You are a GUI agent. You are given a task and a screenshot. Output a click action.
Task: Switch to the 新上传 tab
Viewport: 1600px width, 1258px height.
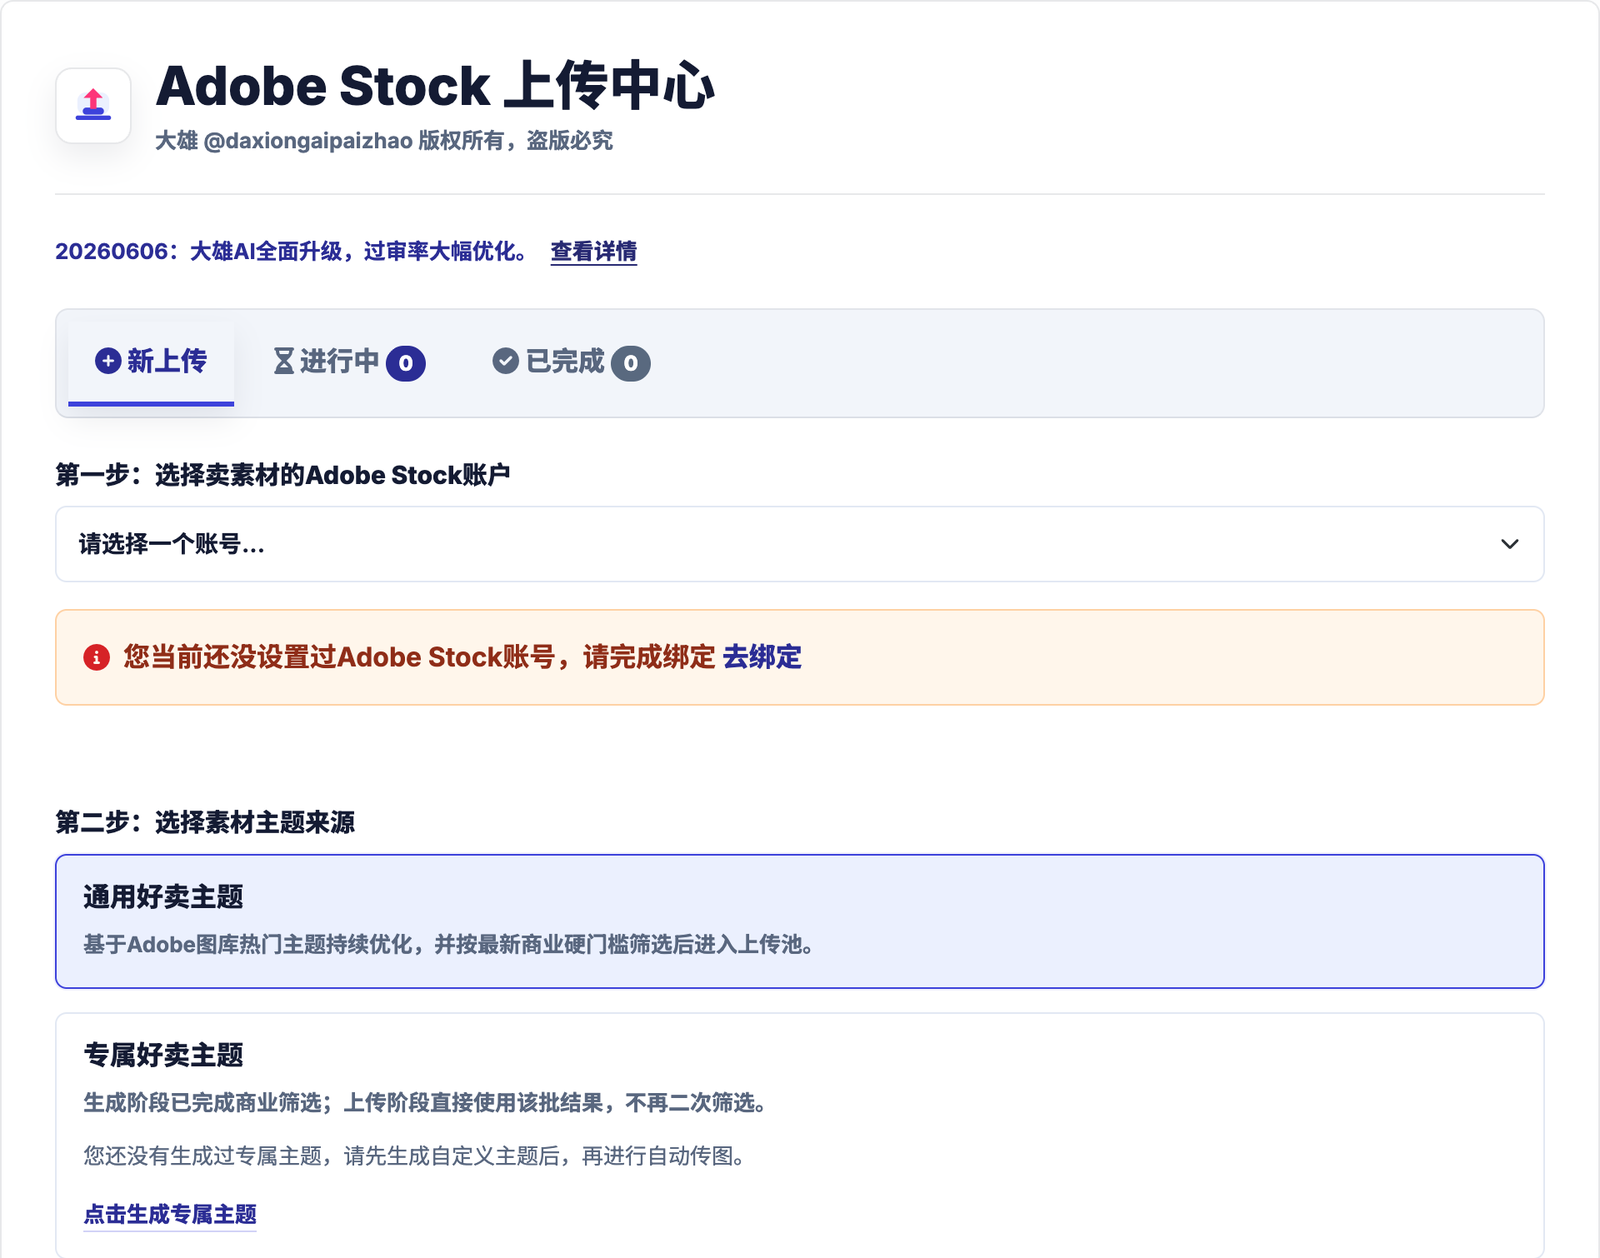click(151, 363)
